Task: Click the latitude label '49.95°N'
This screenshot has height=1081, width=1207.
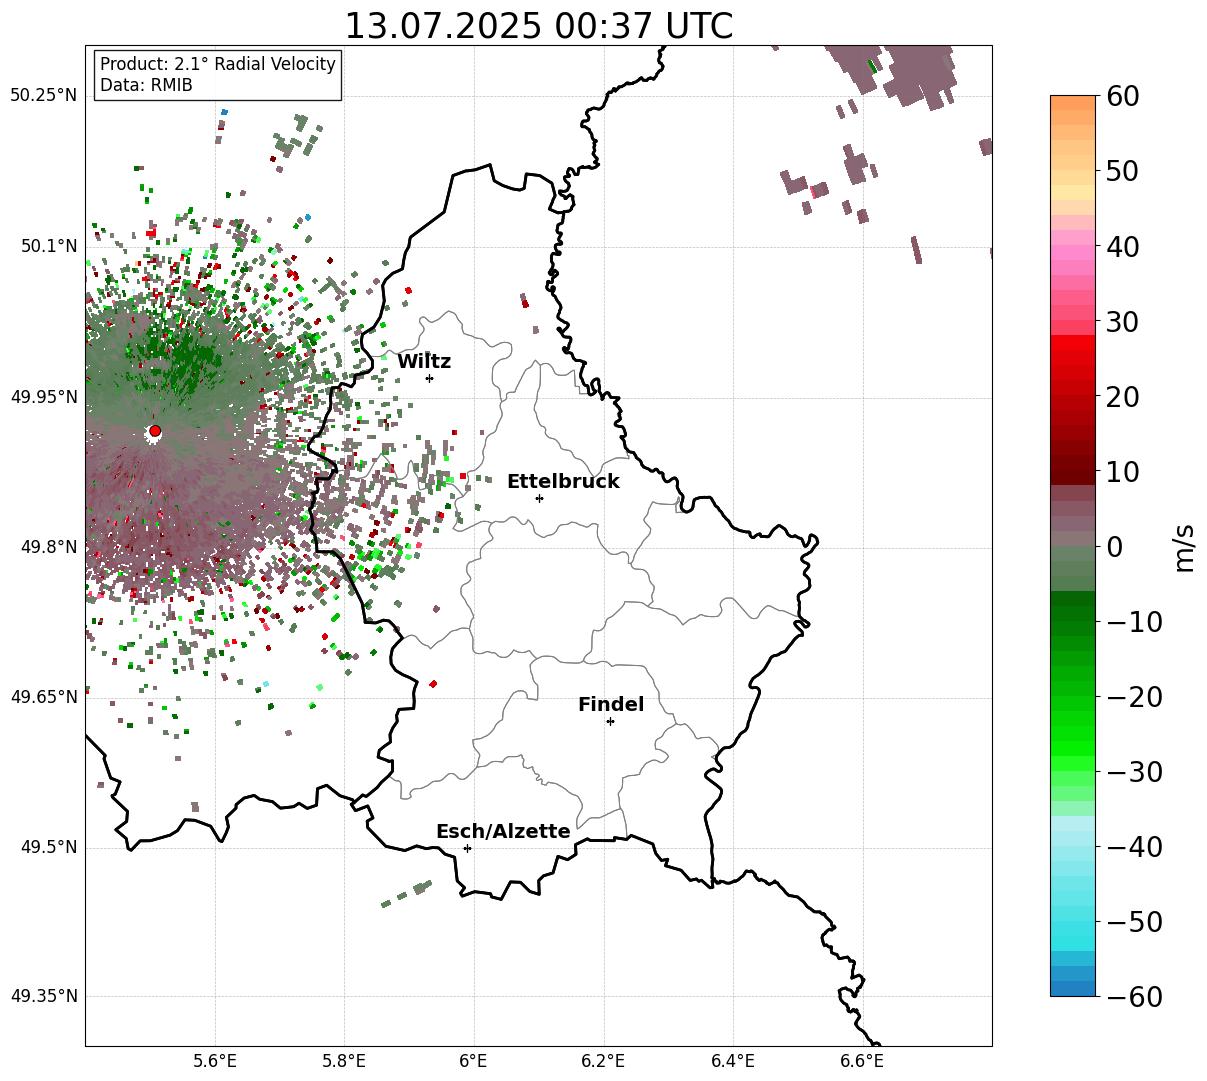Action: pos(43,397)
